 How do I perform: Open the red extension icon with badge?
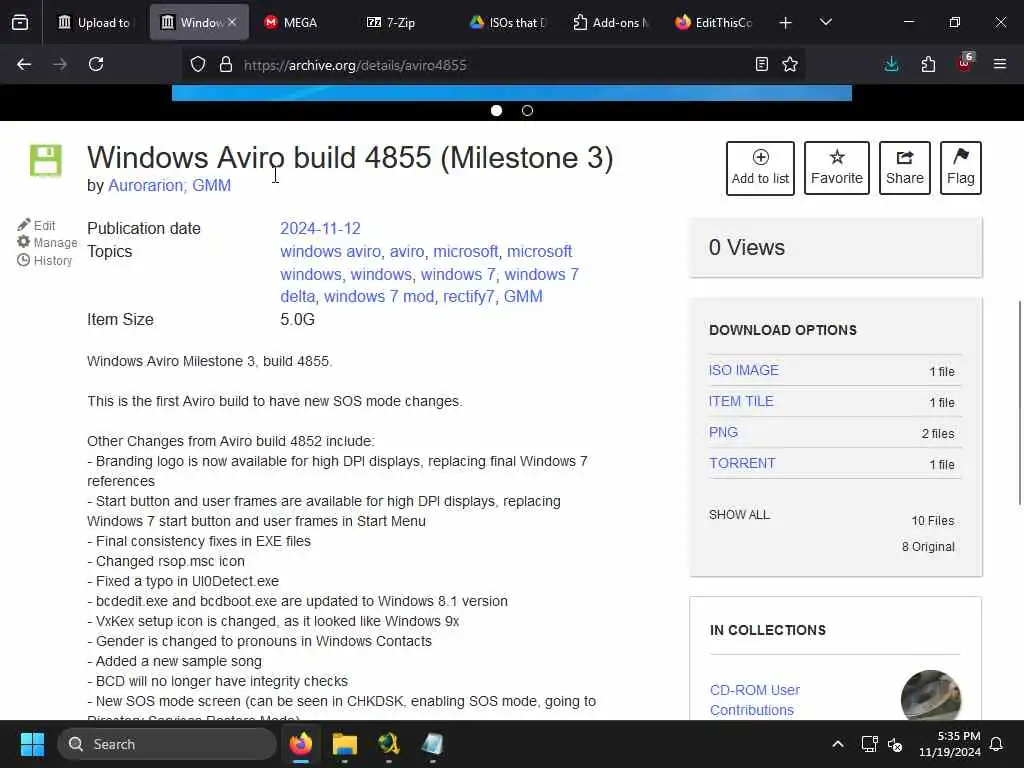point(965,63)
